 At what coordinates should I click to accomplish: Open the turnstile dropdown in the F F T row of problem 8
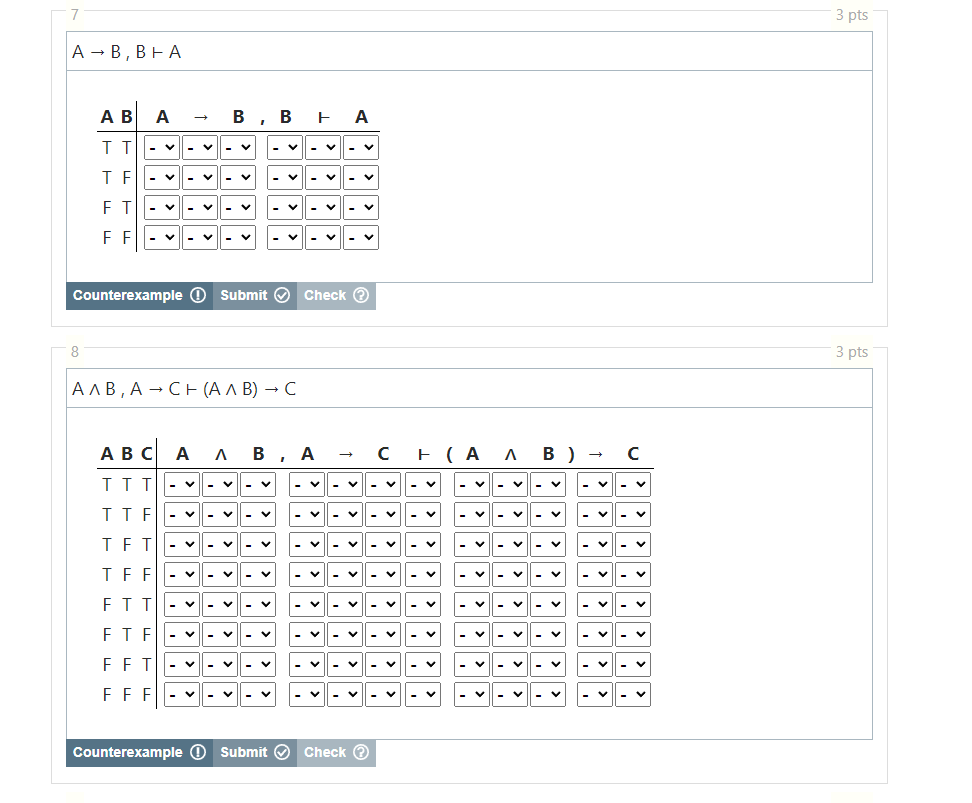(421, 664)
